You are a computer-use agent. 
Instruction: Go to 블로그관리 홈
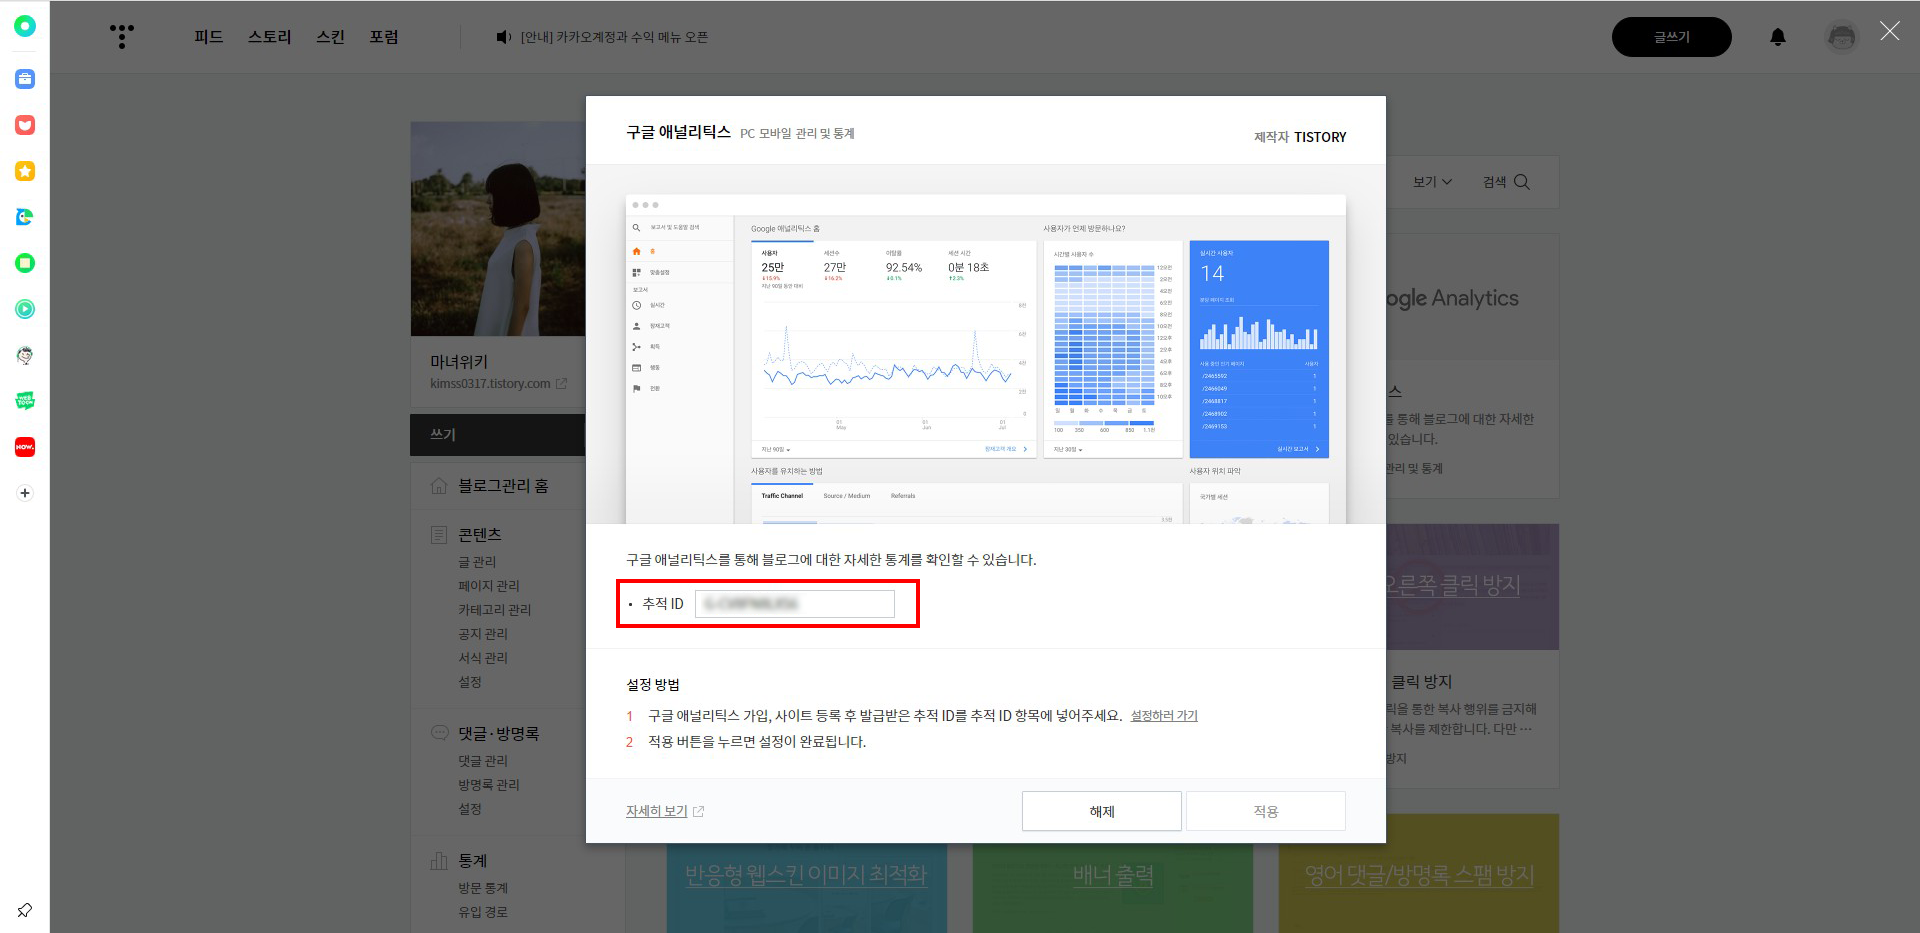point(503,486)
